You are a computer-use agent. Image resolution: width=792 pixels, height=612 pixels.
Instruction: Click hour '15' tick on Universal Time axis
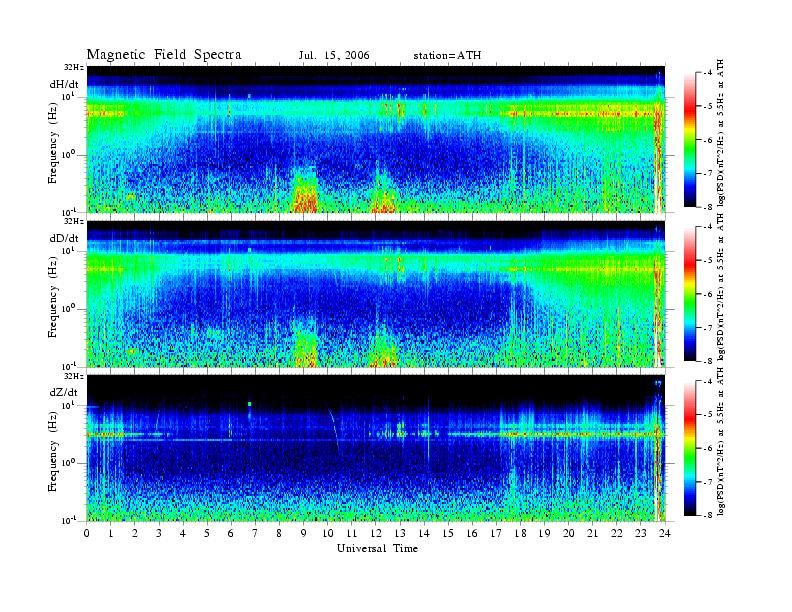tap(448, 533)
